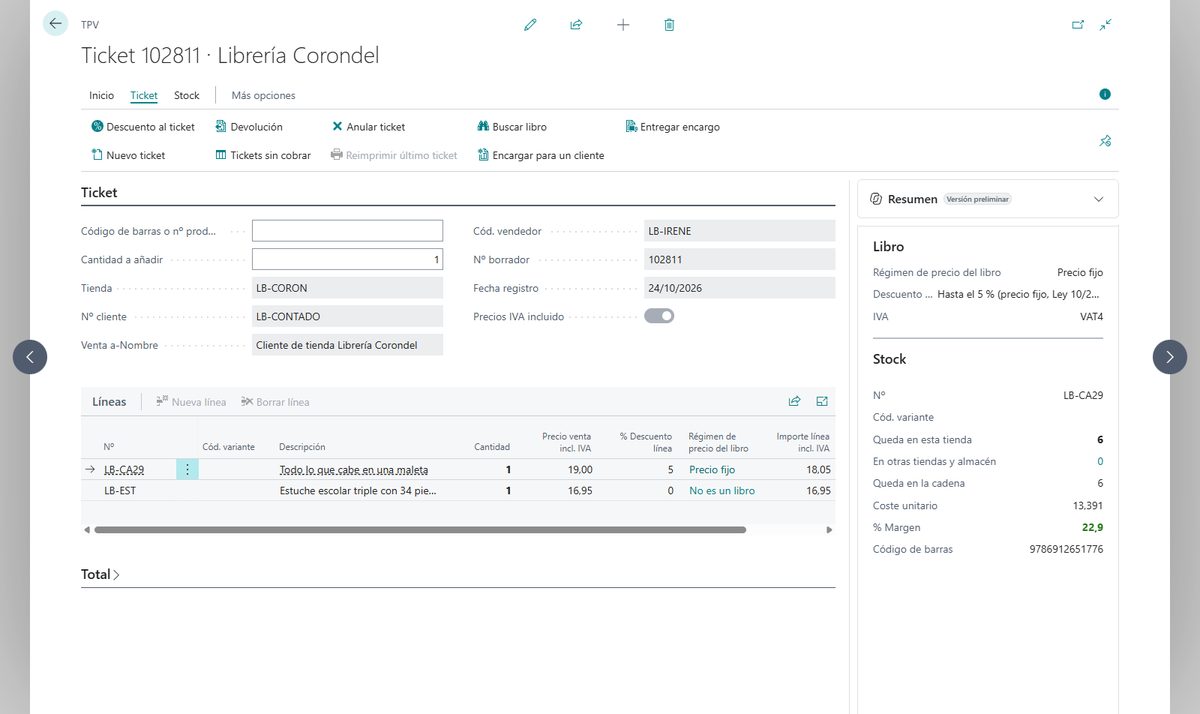The image size is (1200, 714).
Task: Open the share icon in header
Action: point(576,25)
